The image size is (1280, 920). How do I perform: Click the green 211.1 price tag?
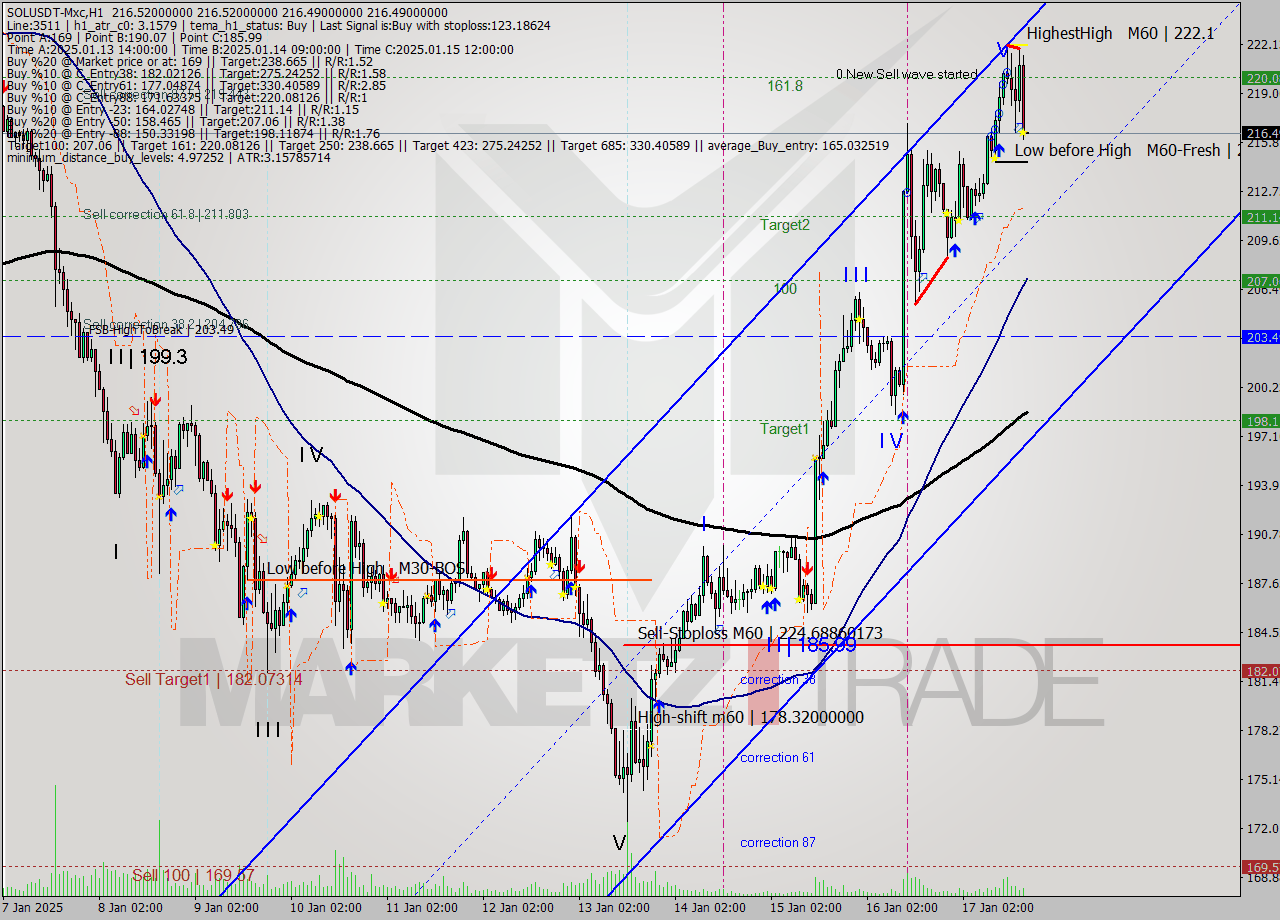pos(1260,217)
